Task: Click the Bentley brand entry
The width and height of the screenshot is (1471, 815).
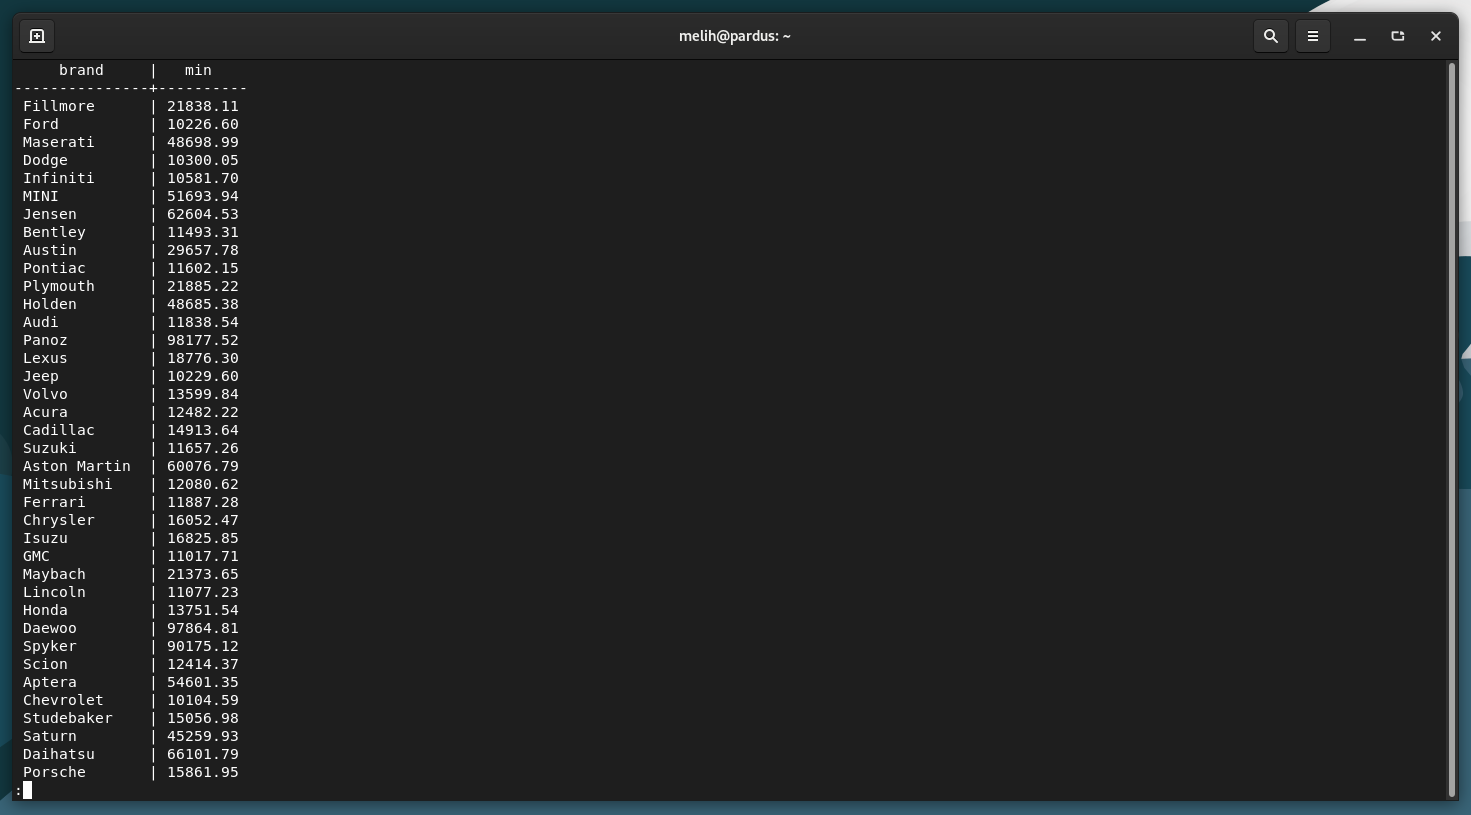Action: (x=54, y=232)
